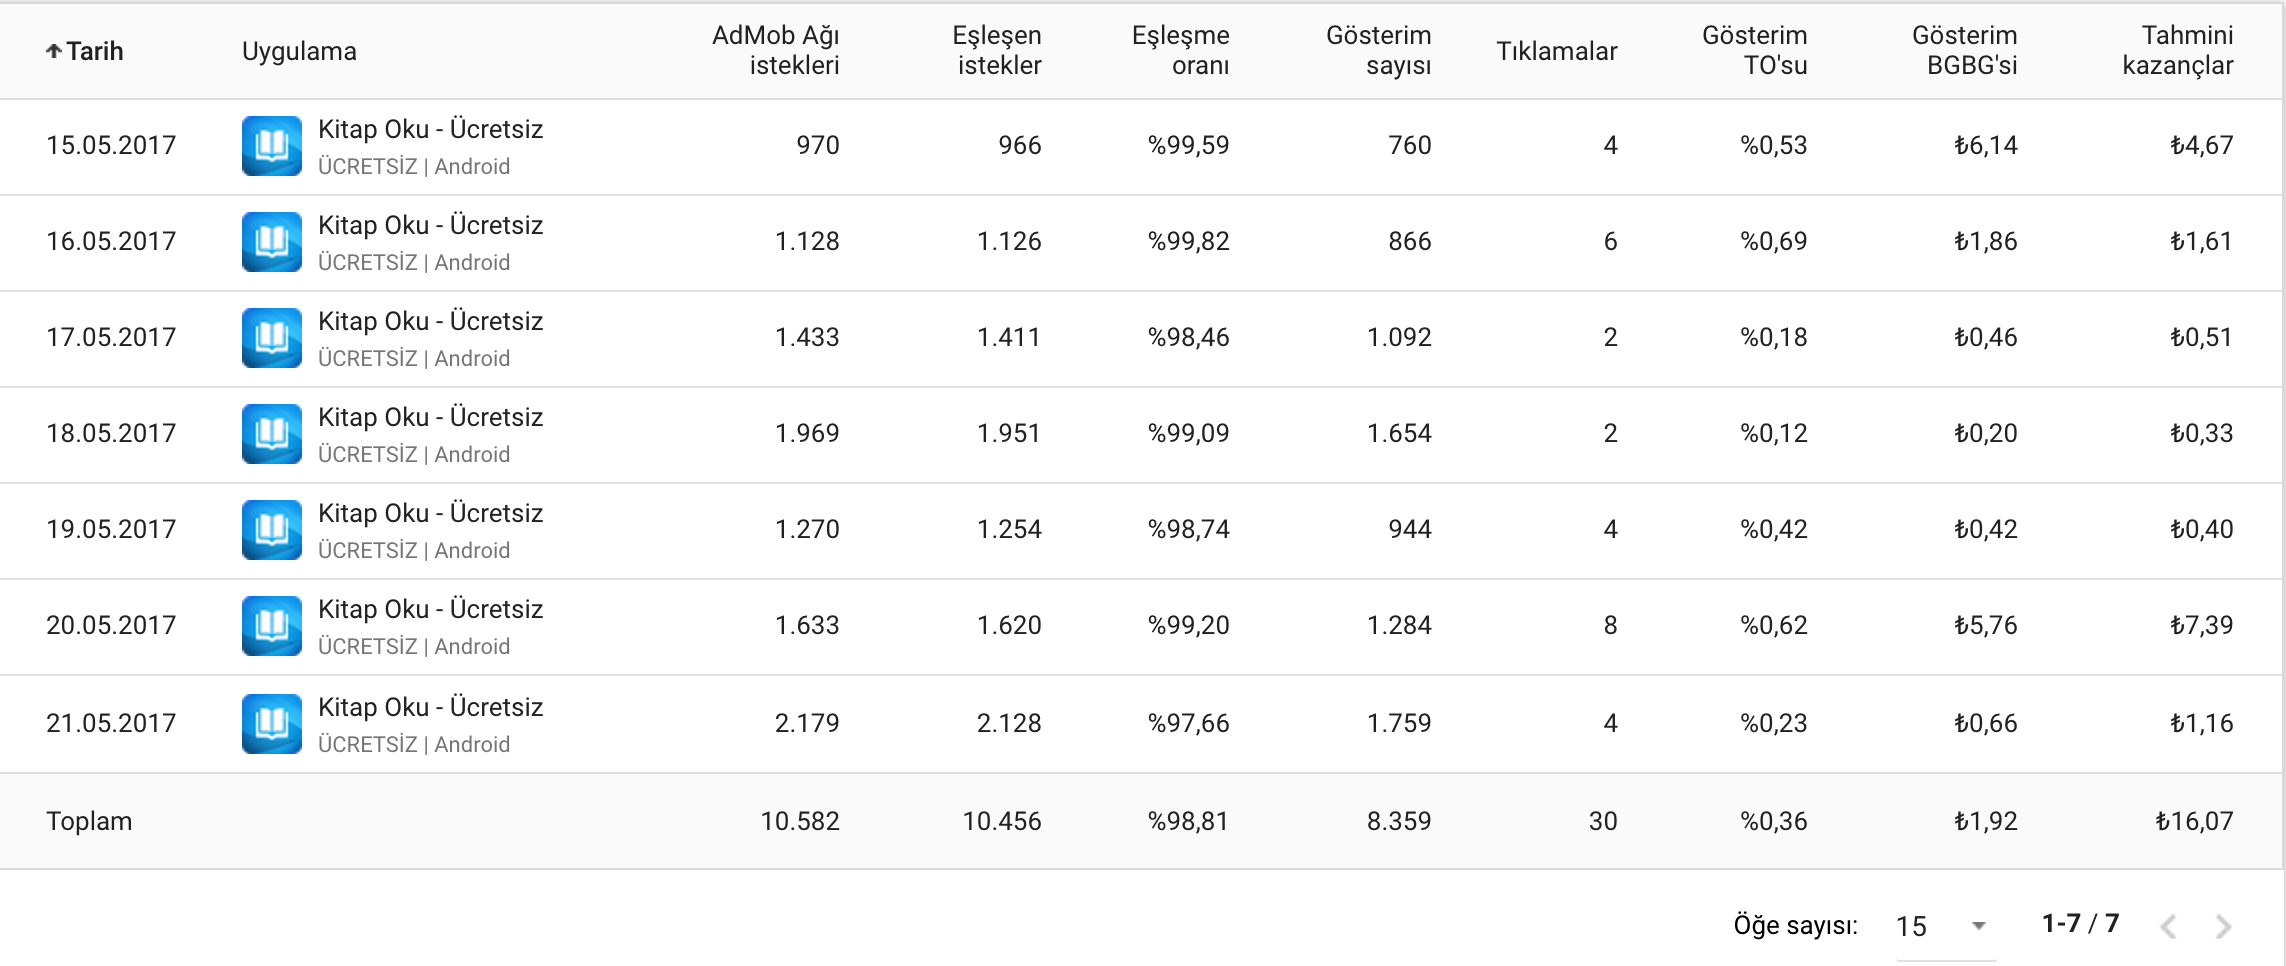Go to previous page with left chevron

[2168, 927]
